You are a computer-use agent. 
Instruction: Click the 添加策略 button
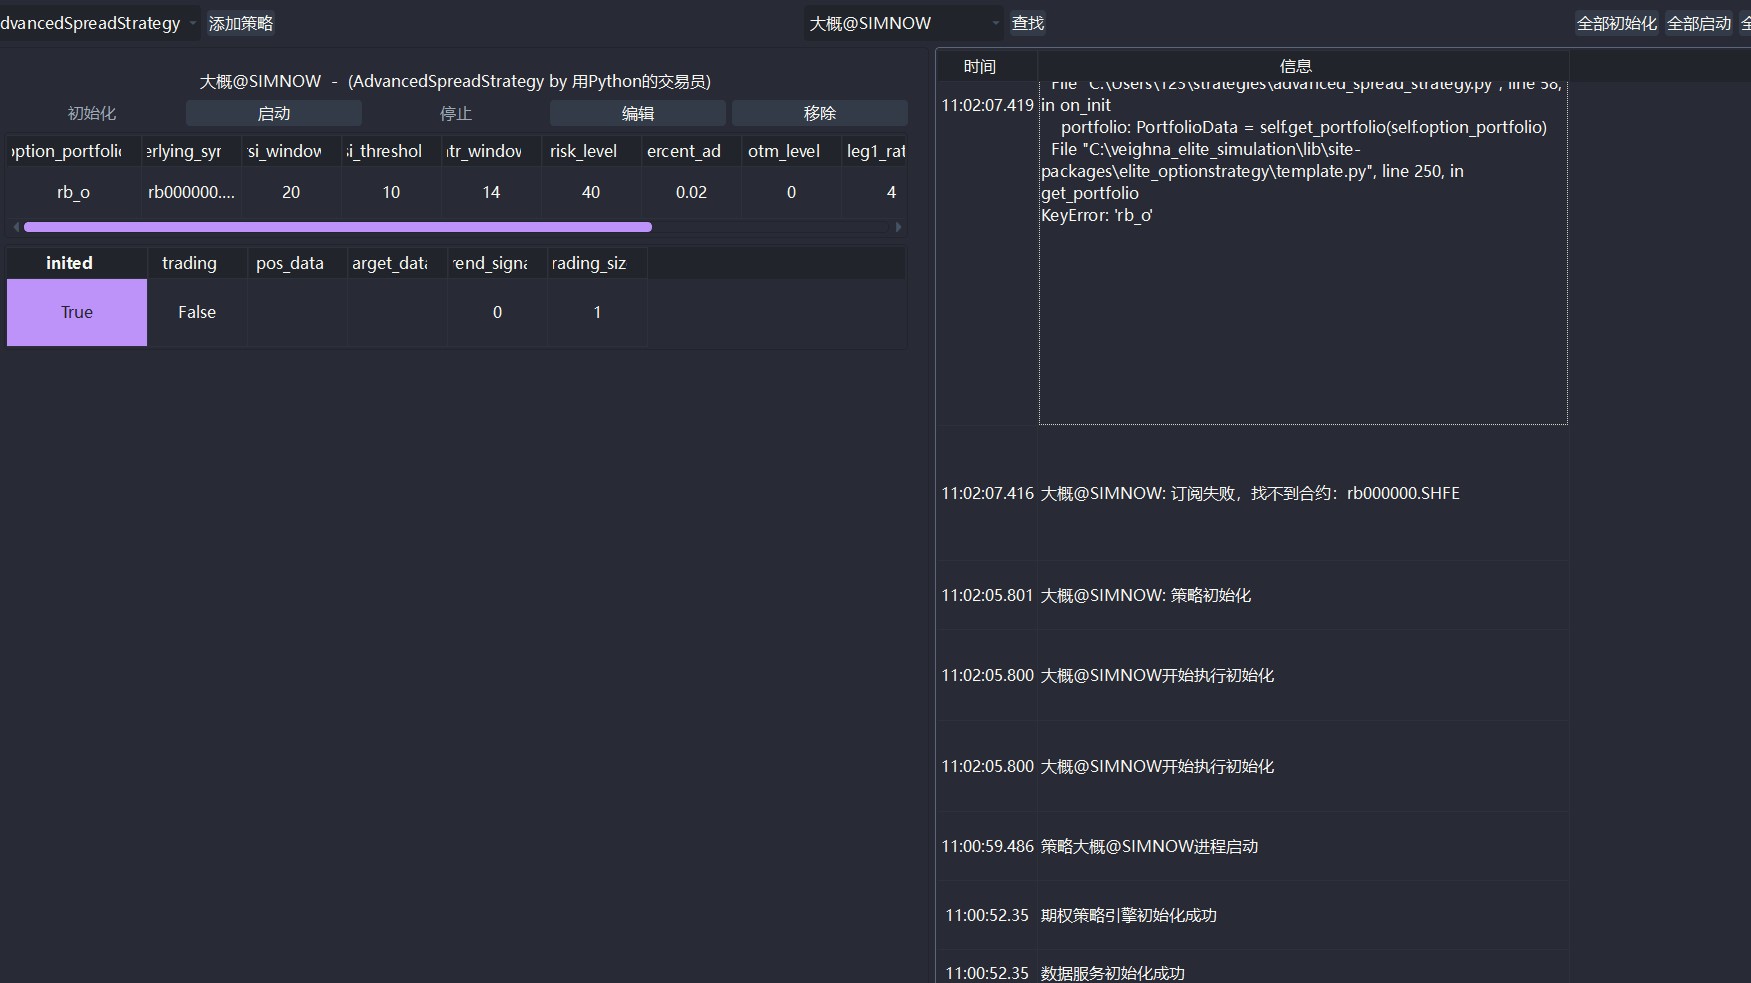pos(240,23)
